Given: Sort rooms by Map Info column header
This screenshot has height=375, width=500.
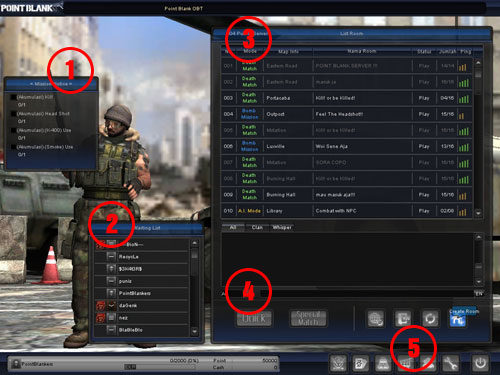Looking at the screenshot, I should [x=288, y=51].
